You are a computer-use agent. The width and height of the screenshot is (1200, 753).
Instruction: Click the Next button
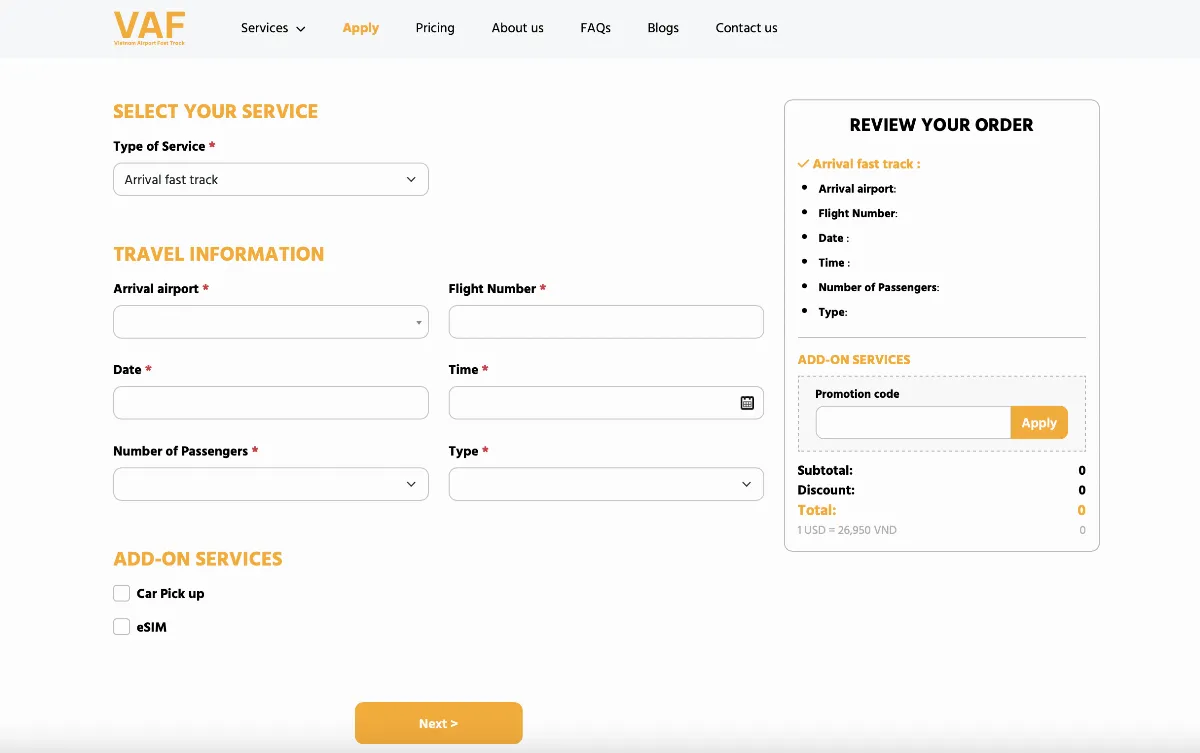(x=439, y=723)
